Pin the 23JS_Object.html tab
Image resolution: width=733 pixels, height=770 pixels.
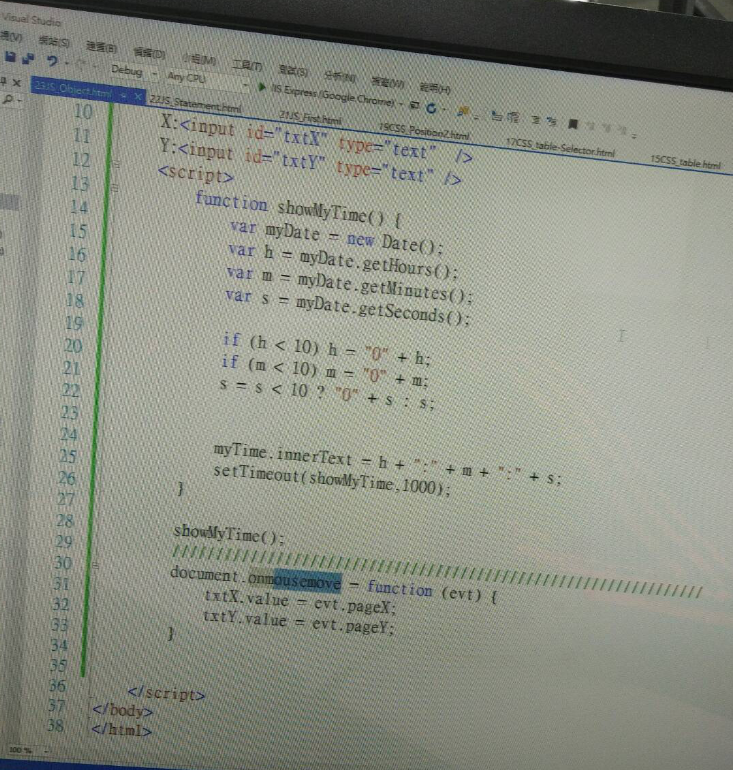[x=124, y=96]
